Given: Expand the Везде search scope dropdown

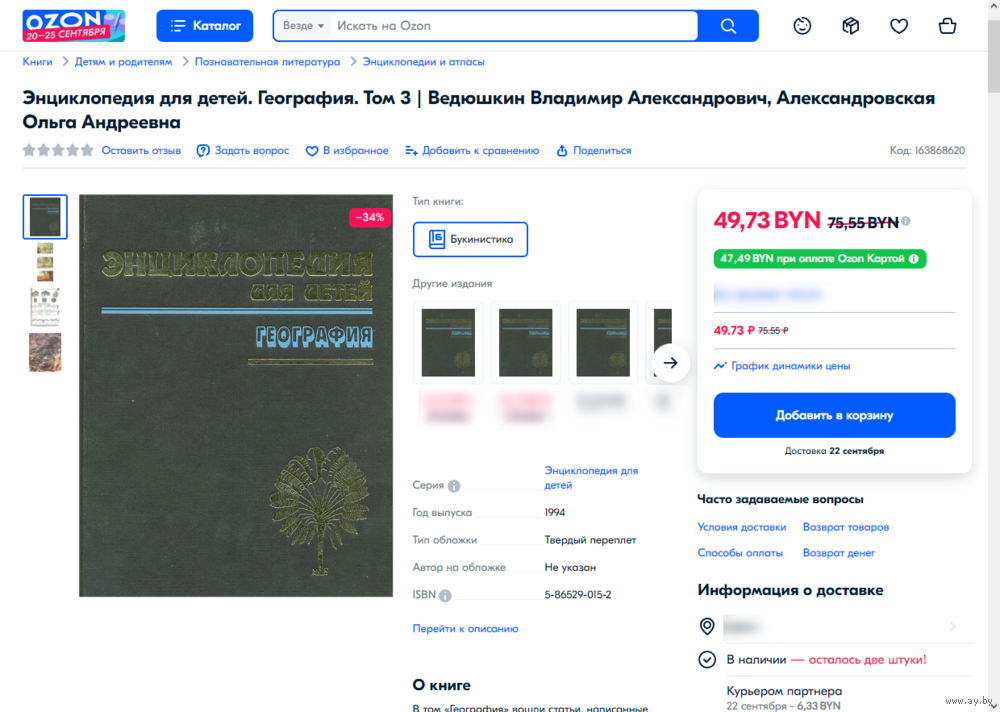Looking at the screenshot, I should click(x=304, y=26).
